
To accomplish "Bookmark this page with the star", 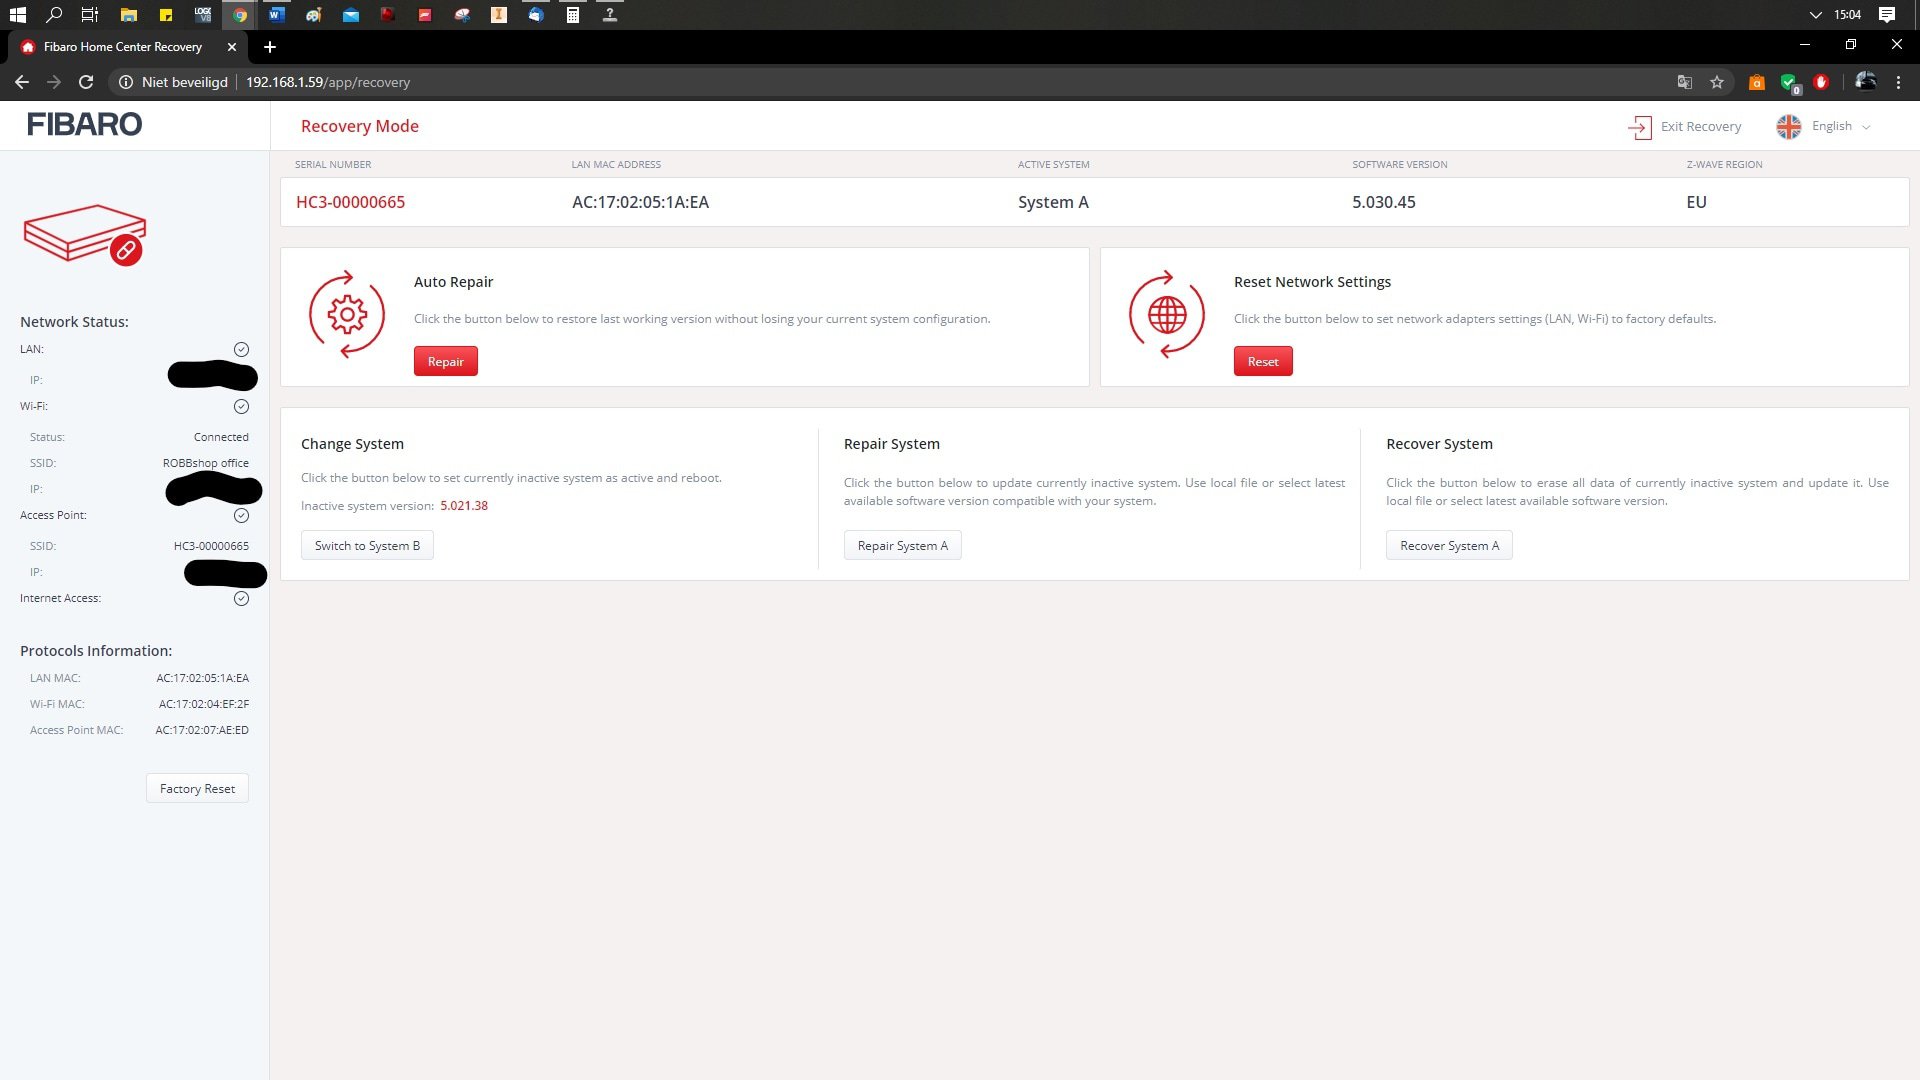I will point(1717,82).
